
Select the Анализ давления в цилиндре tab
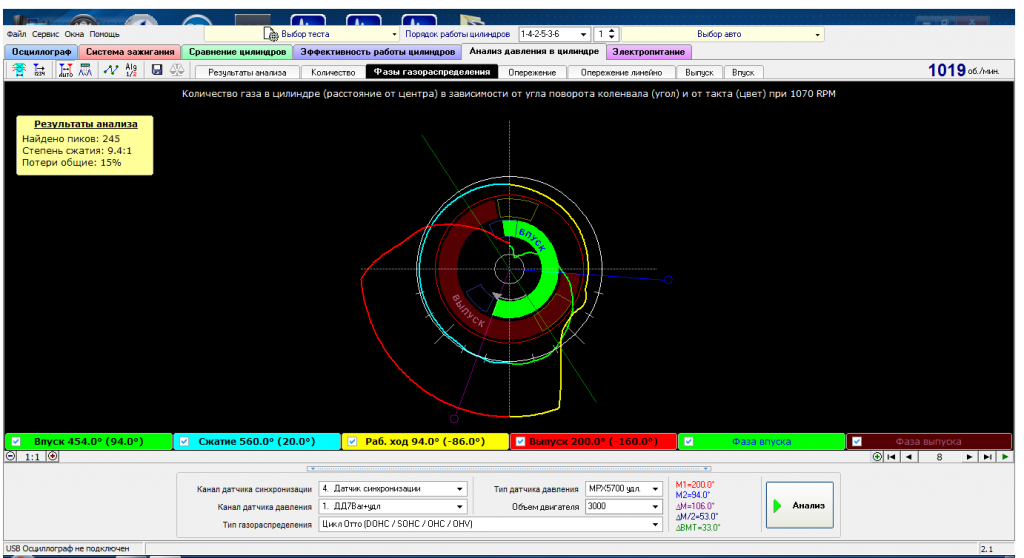tap(534, 51)
